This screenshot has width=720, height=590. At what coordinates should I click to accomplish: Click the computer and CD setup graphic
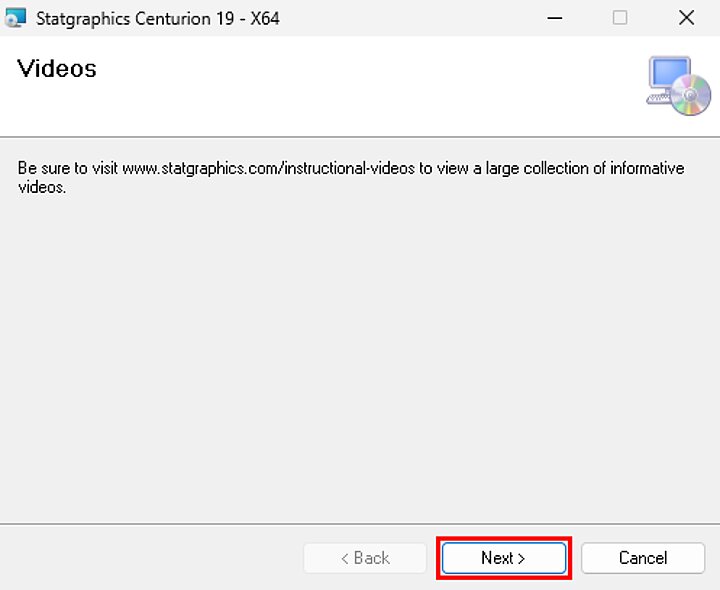pyautogui.click(x=678, y=85)
